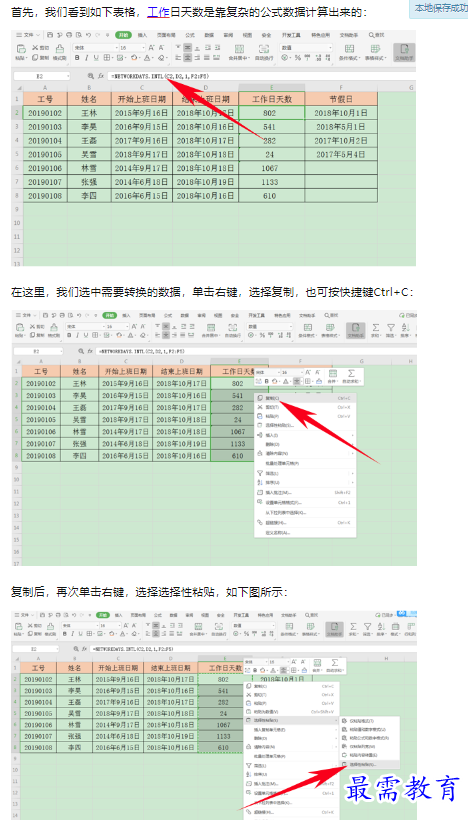Viewport: 468px width, 820px height.
Task: Open the E2 name box dropdown in first image
Action: [x=66, y=76]
